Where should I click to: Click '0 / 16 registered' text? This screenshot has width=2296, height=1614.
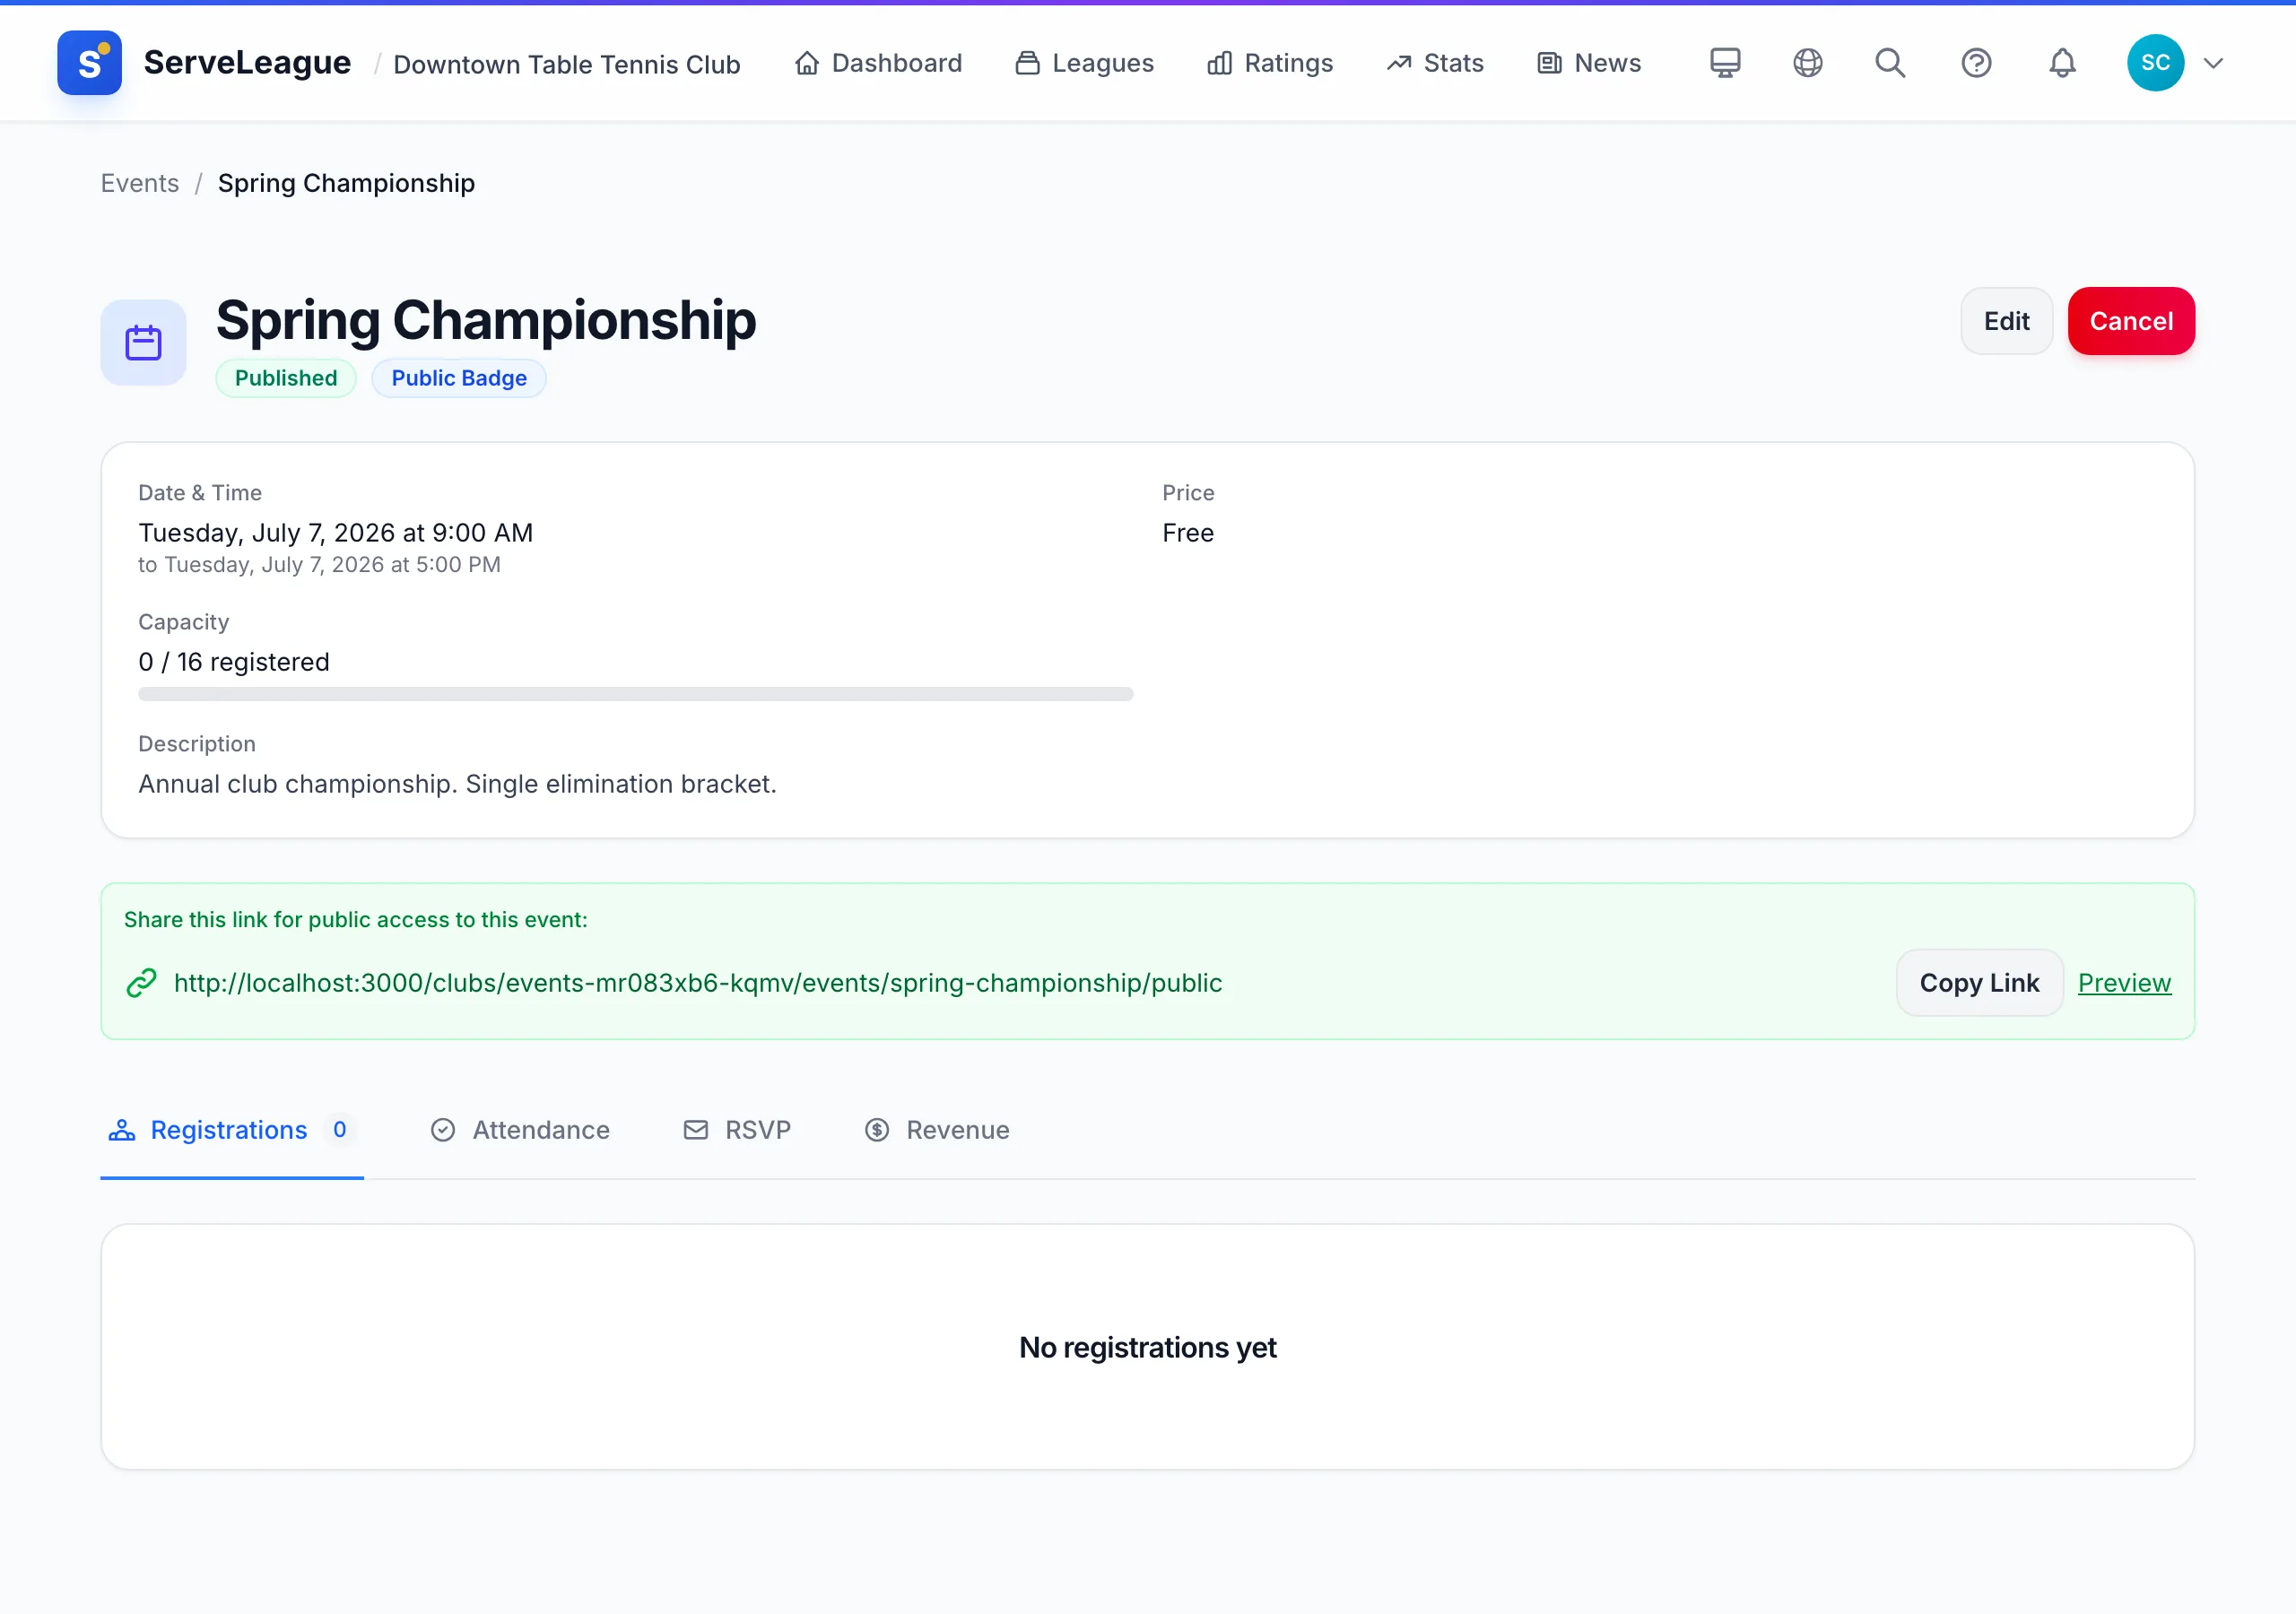click(x=234, y=662)
